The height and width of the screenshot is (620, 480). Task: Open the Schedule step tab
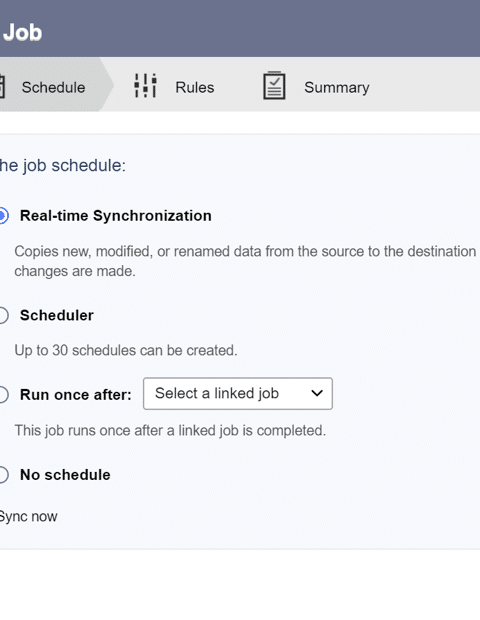[53, 85]
